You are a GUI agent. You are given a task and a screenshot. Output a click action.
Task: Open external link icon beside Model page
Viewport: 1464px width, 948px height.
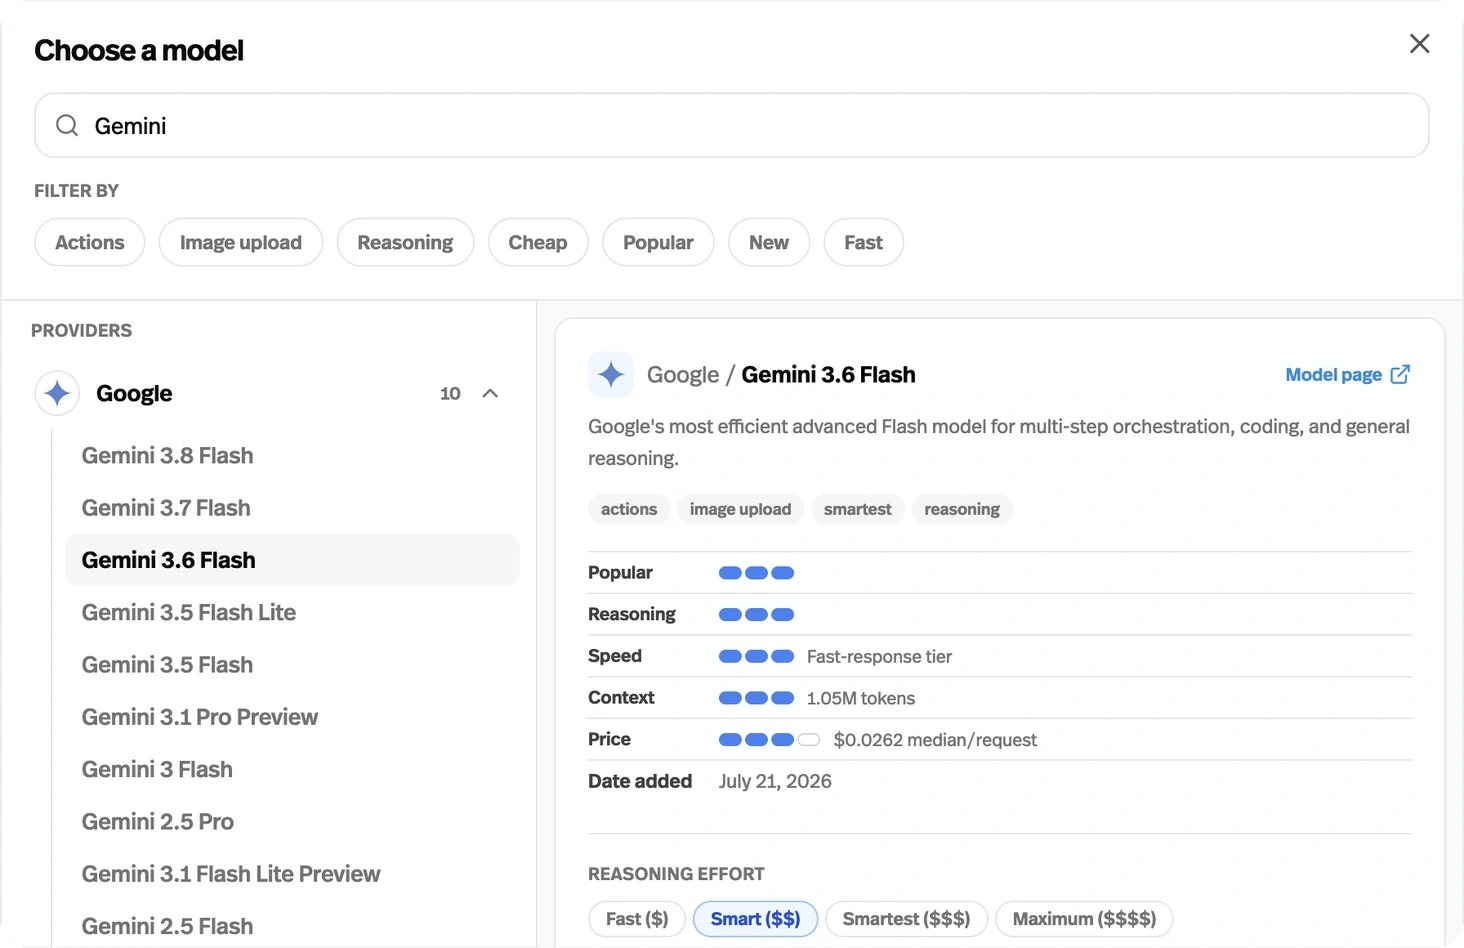point(1400,374)
